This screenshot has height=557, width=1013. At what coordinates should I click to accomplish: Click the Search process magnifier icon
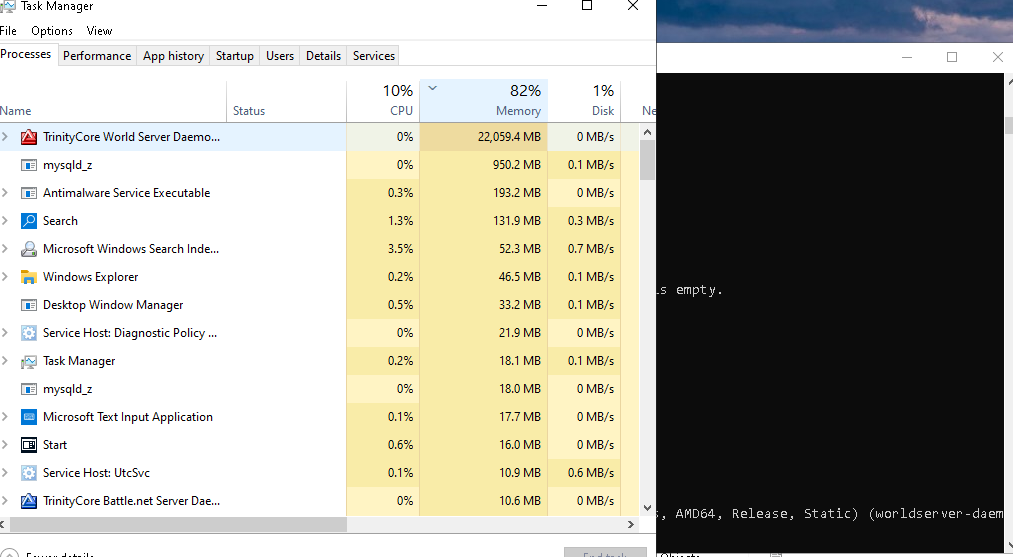tap(28, 221)
